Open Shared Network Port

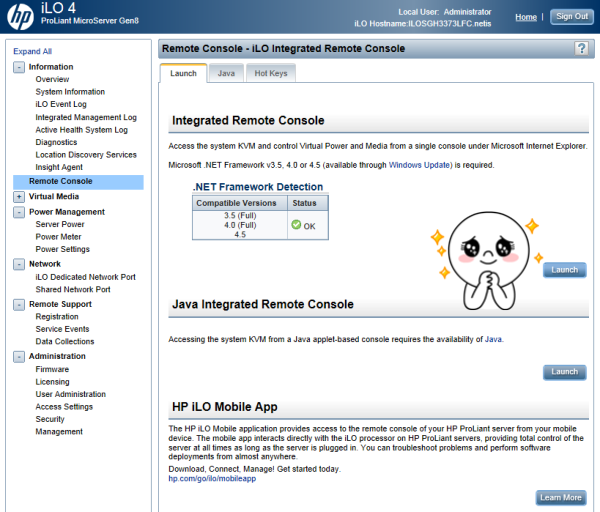point(73,290)
